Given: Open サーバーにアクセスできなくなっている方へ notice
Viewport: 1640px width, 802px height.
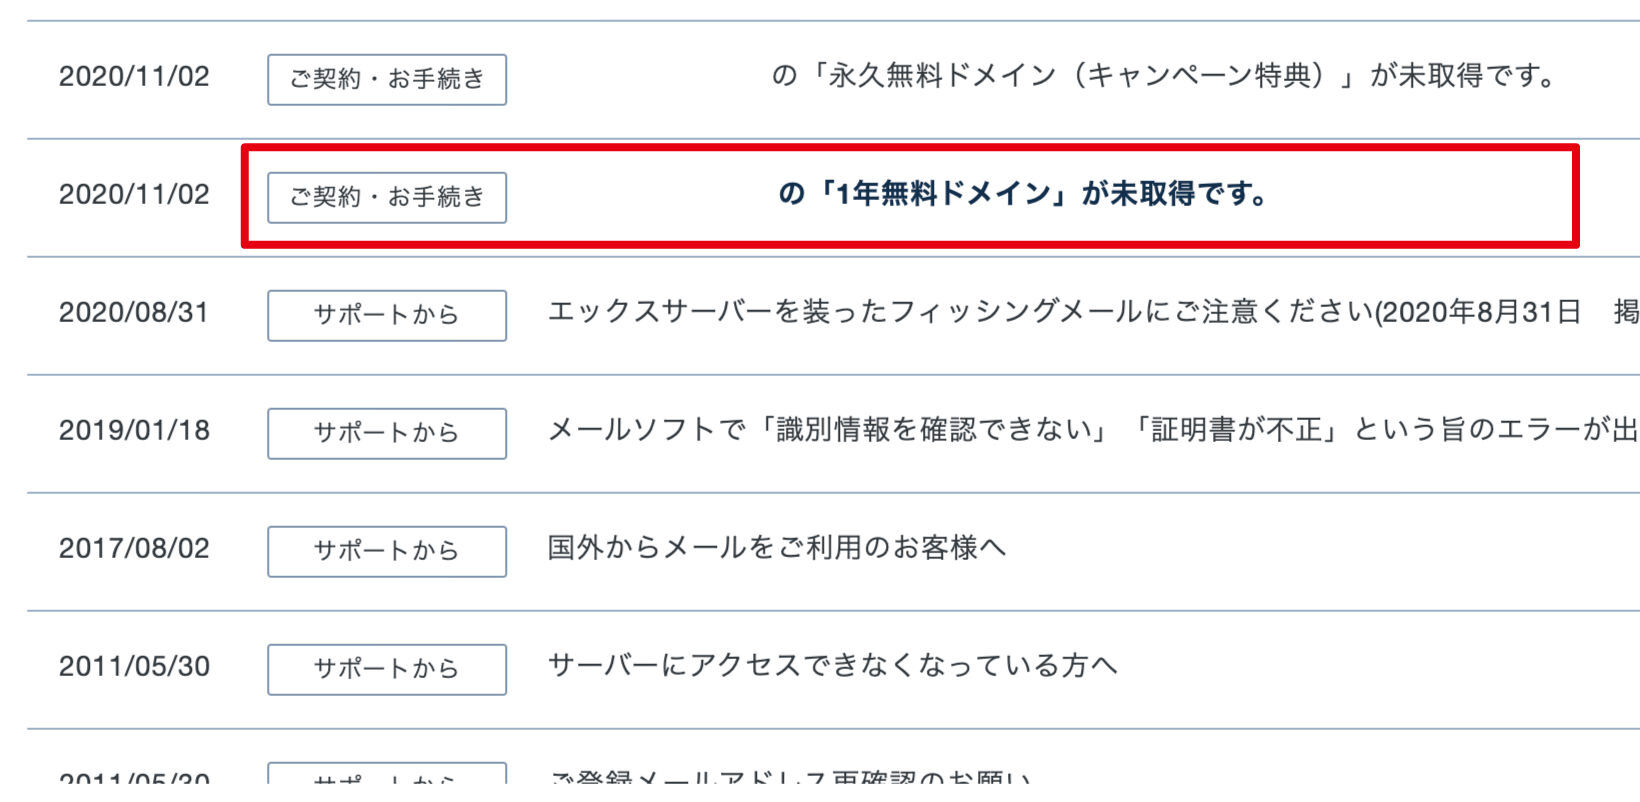Looking at the screenshot, I should pyautogui.click(x=832, y=666).
